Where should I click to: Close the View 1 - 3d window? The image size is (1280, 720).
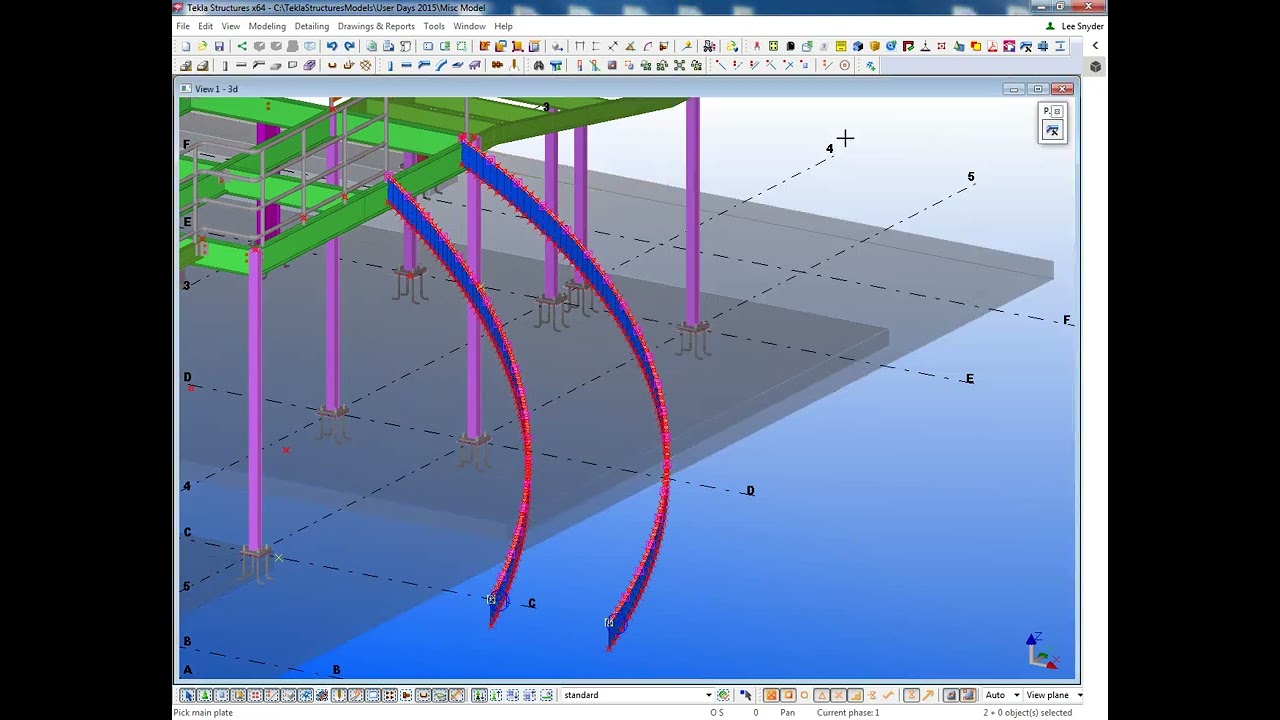pyautogui.click(x=1062, y=89)
